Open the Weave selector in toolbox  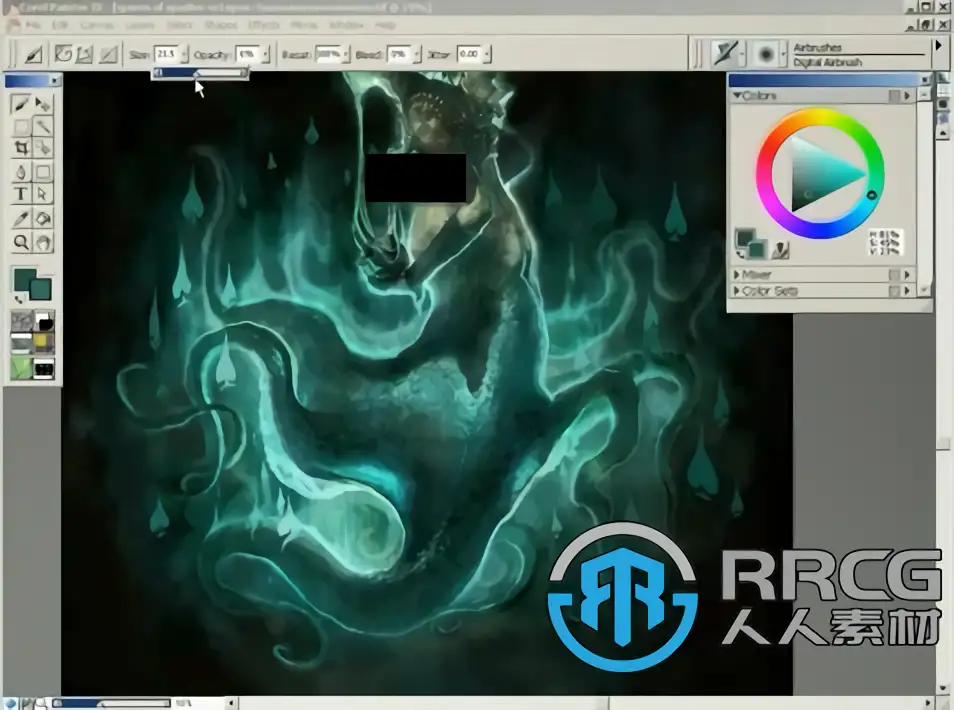point(44,344)
